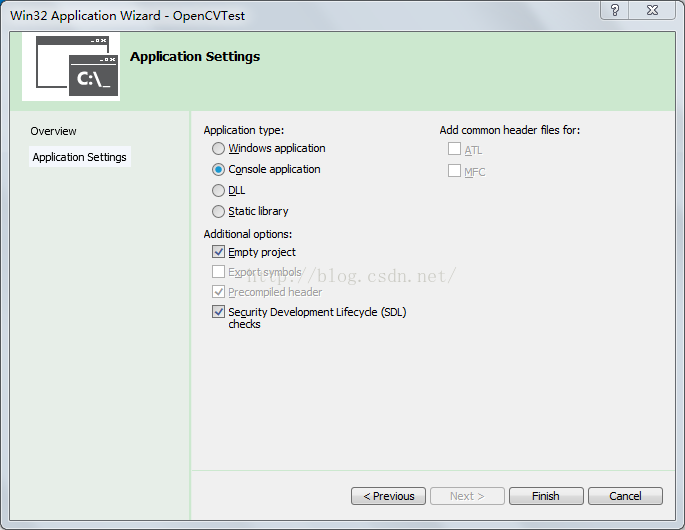Select the Console application radio button
The width and height of the screenshot is (685, 530).
pos(218,170)
